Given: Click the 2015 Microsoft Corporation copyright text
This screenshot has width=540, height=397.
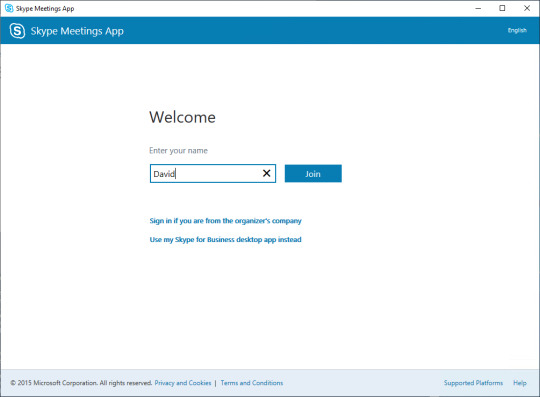Looking at the screenshot, I should tap(81, 383).
